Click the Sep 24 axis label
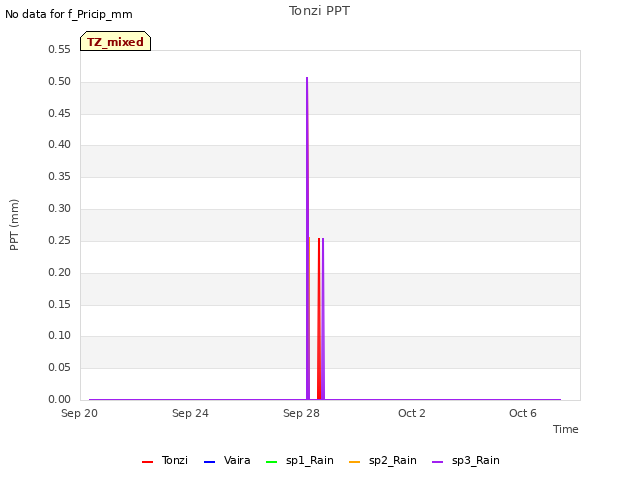This screenshot has height=480, width=640. 190,413
